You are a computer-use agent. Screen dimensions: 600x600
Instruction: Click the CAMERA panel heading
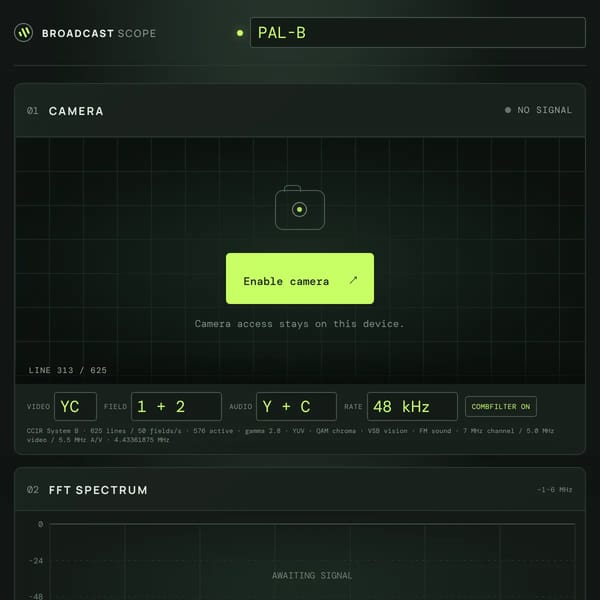(x=76, y=111)
